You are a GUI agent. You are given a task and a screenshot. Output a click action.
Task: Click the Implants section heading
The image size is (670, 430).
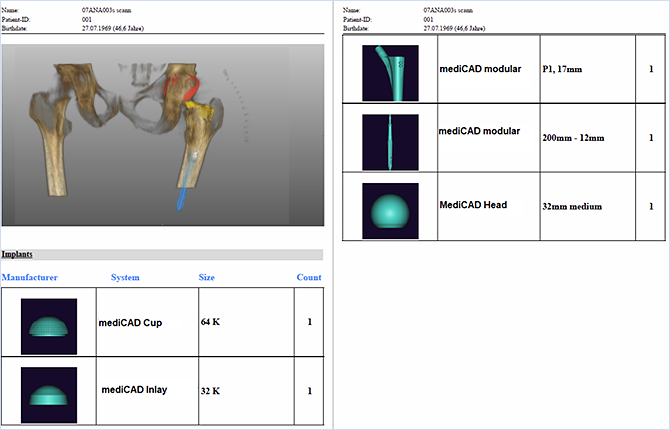click(17, 254)
